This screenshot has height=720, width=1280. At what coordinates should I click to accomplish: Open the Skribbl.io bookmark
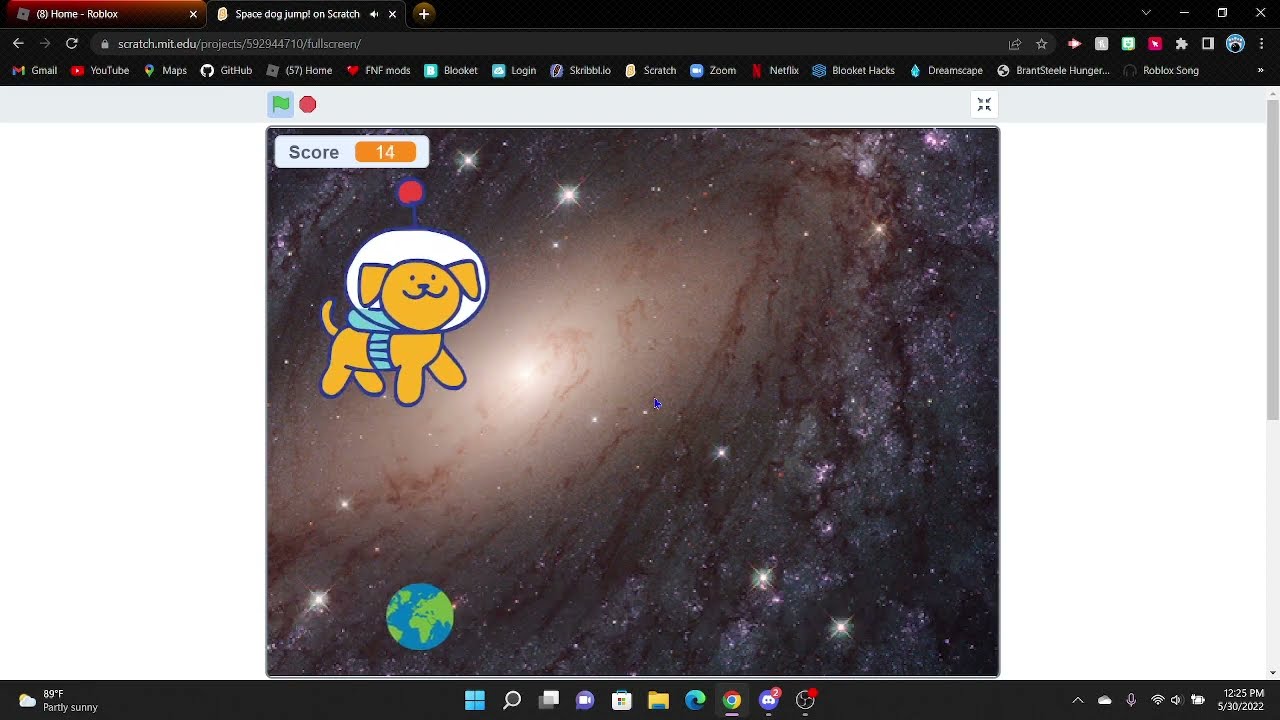(x=581, y=71)
